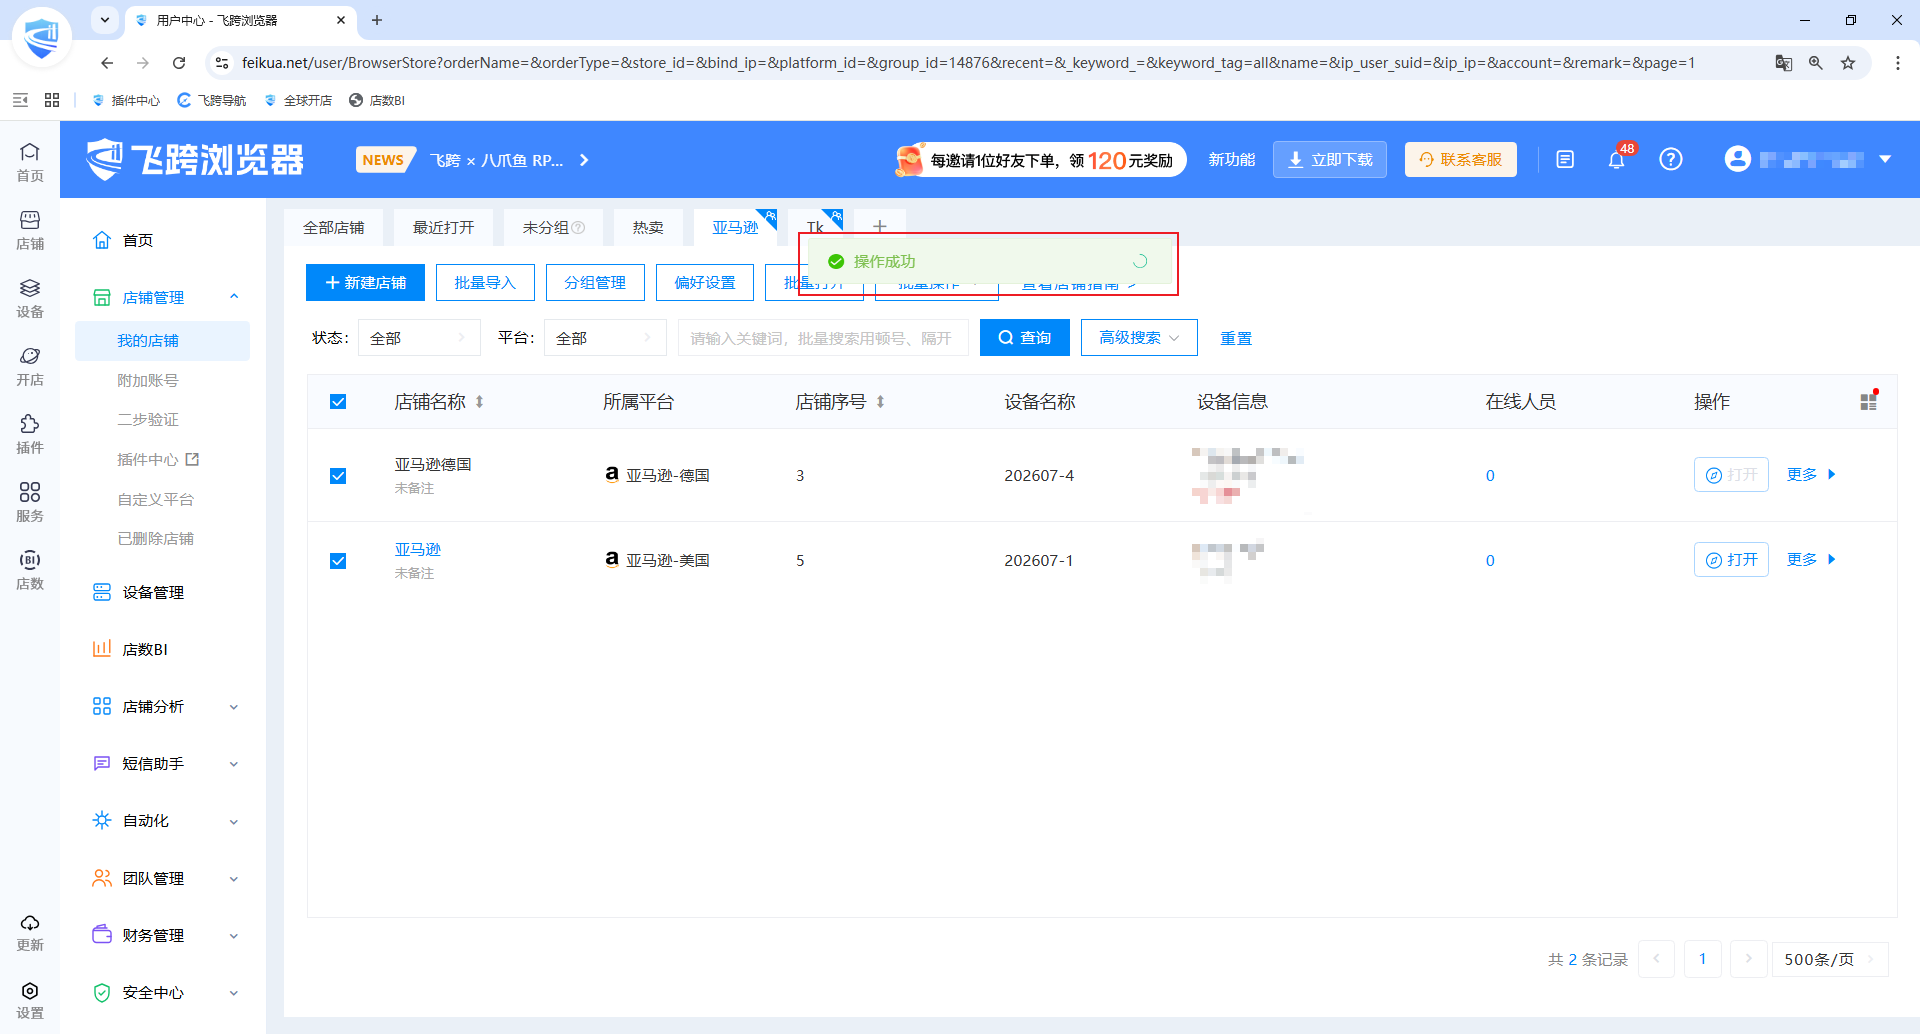This screenshot has width=1920, height=1034.
Task: Click the 联系客服 button
Action: point(1461,160)
